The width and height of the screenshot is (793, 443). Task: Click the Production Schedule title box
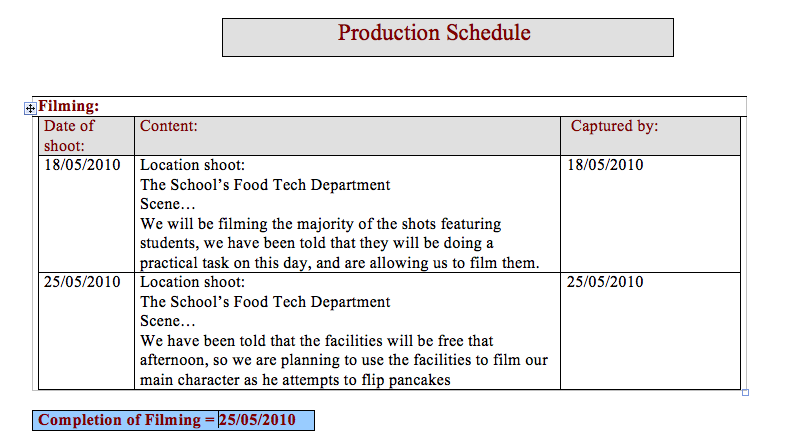click(x=447, y=36)
